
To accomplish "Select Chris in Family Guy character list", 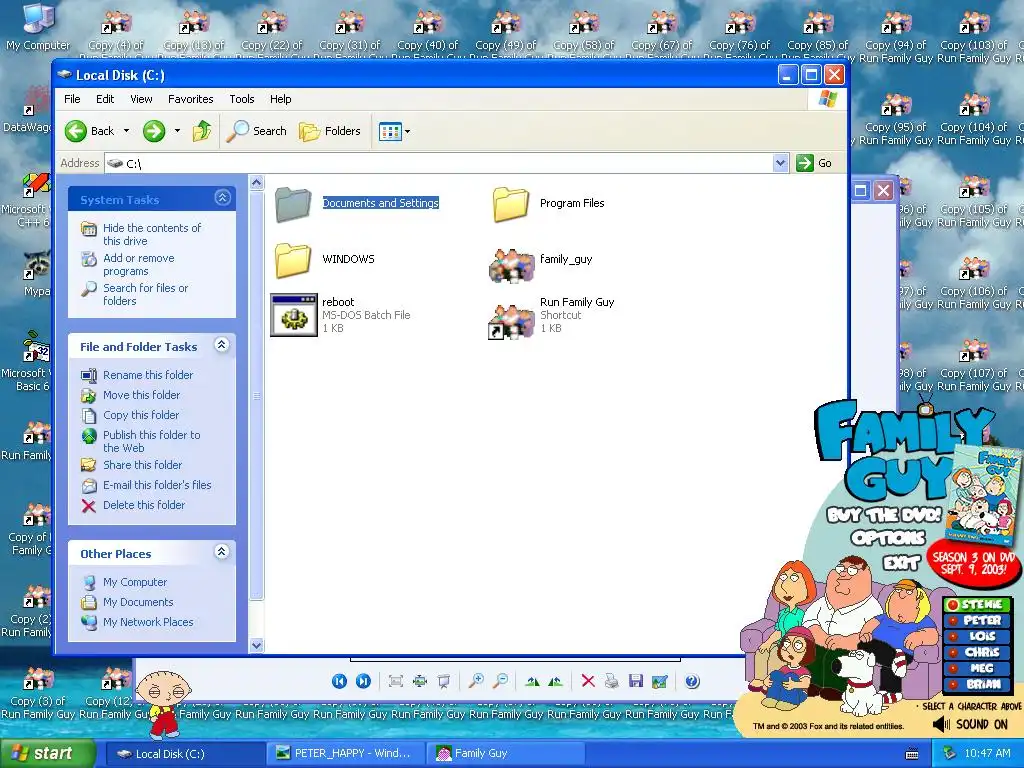I will (976, 652).
